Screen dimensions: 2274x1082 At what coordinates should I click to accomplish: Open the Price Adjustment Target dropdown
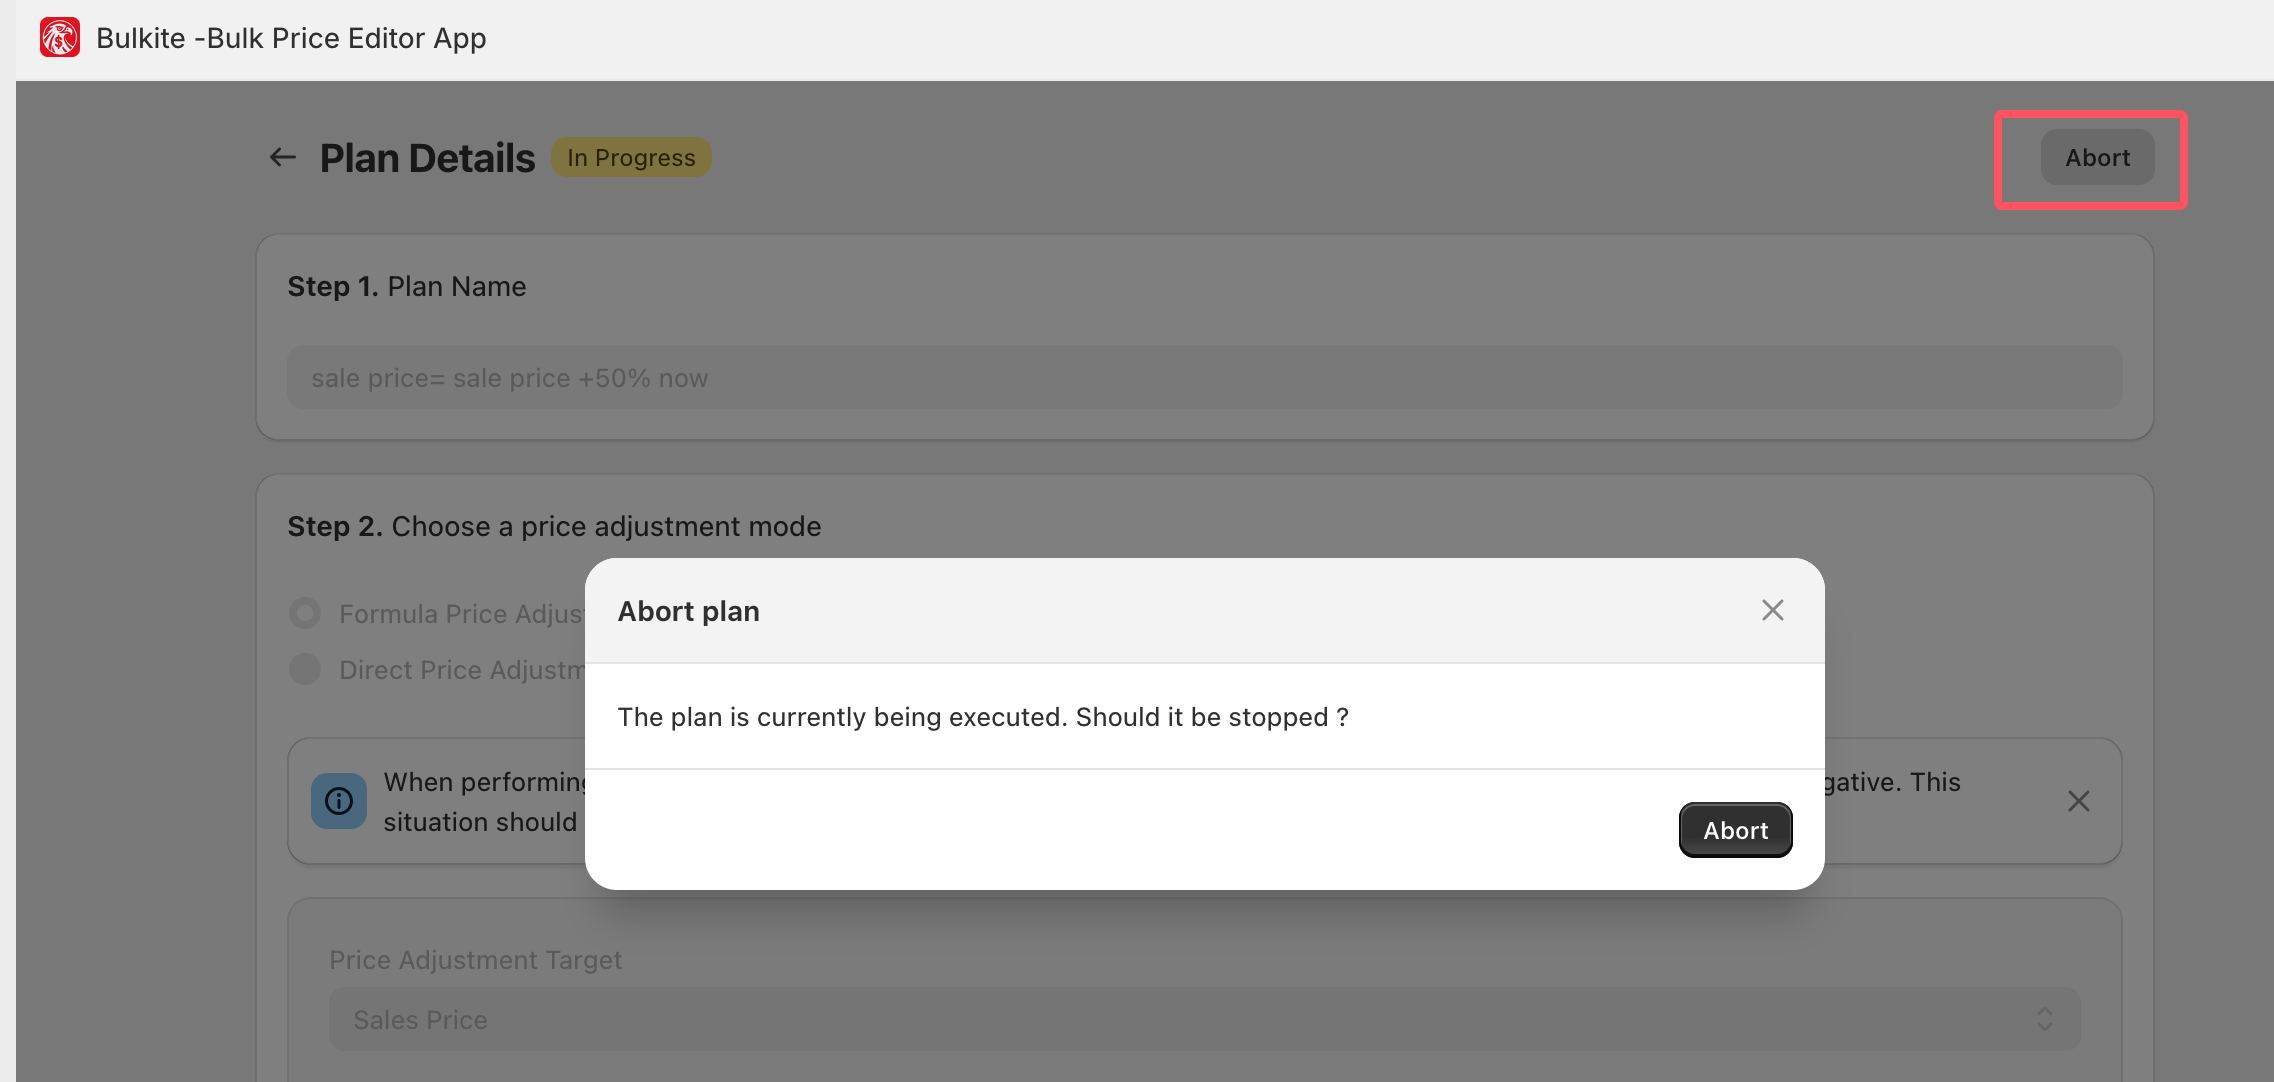coord(1205,1019)
